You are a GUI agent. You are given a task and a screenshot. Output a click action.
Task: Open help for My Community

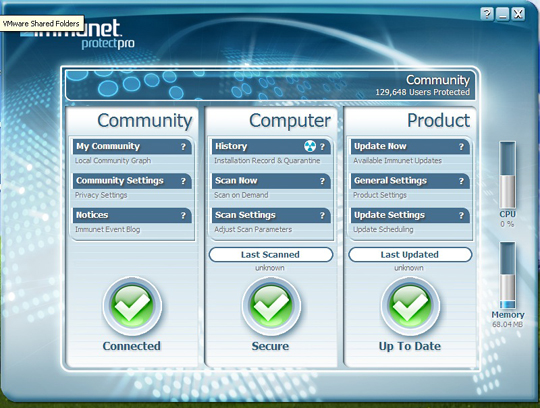[183, 147]
